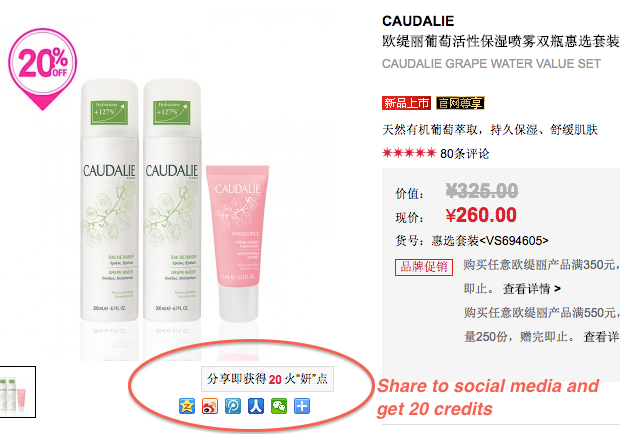Click the pink 20% OFF badge
Image resolution: width=620 pixels, height=436 pixels.
pyautogui.click(x=42, y=69)
